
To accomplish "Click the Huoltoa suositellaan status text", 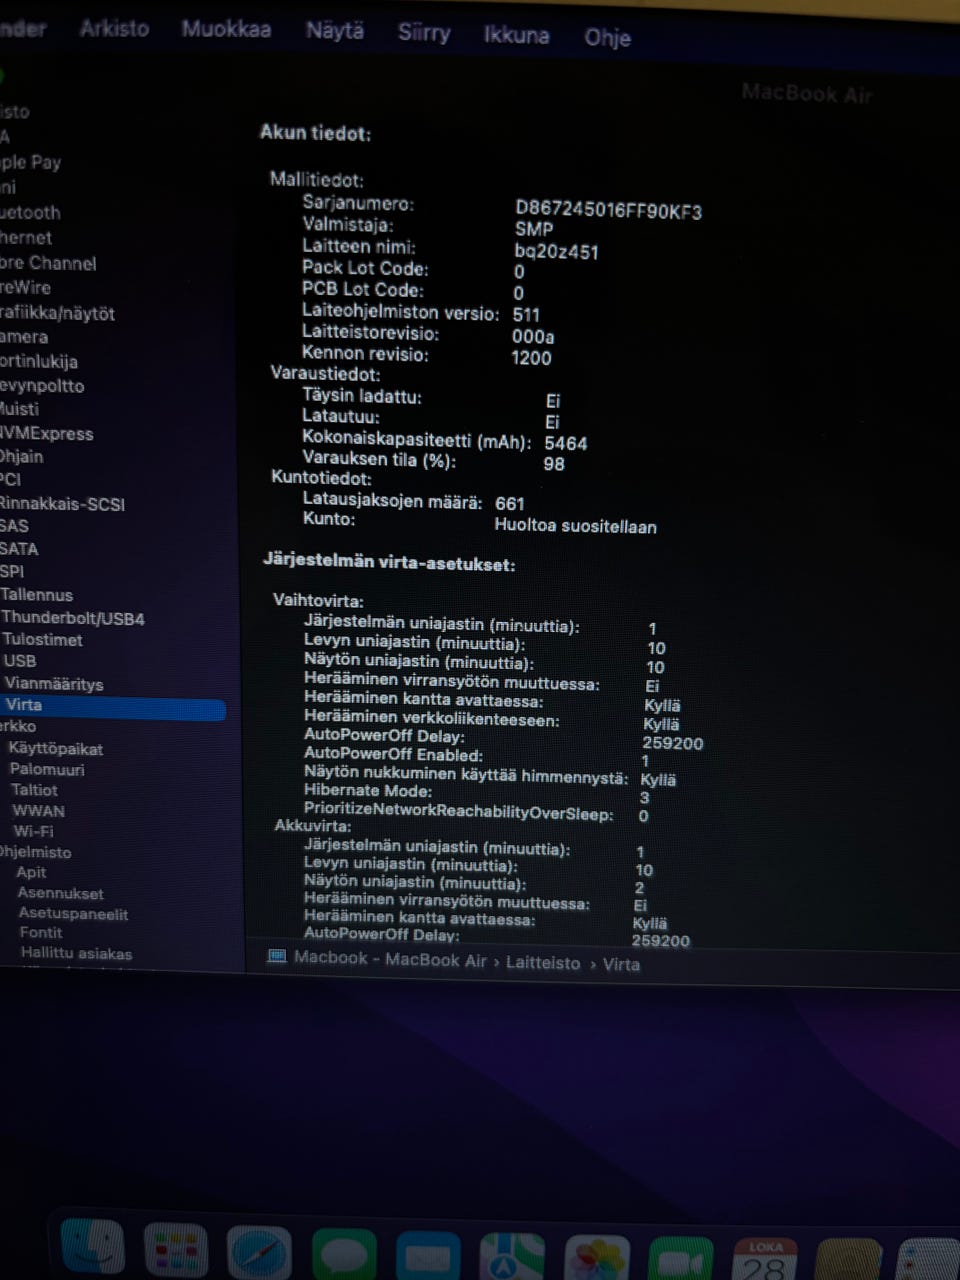I will coord(575,526).
